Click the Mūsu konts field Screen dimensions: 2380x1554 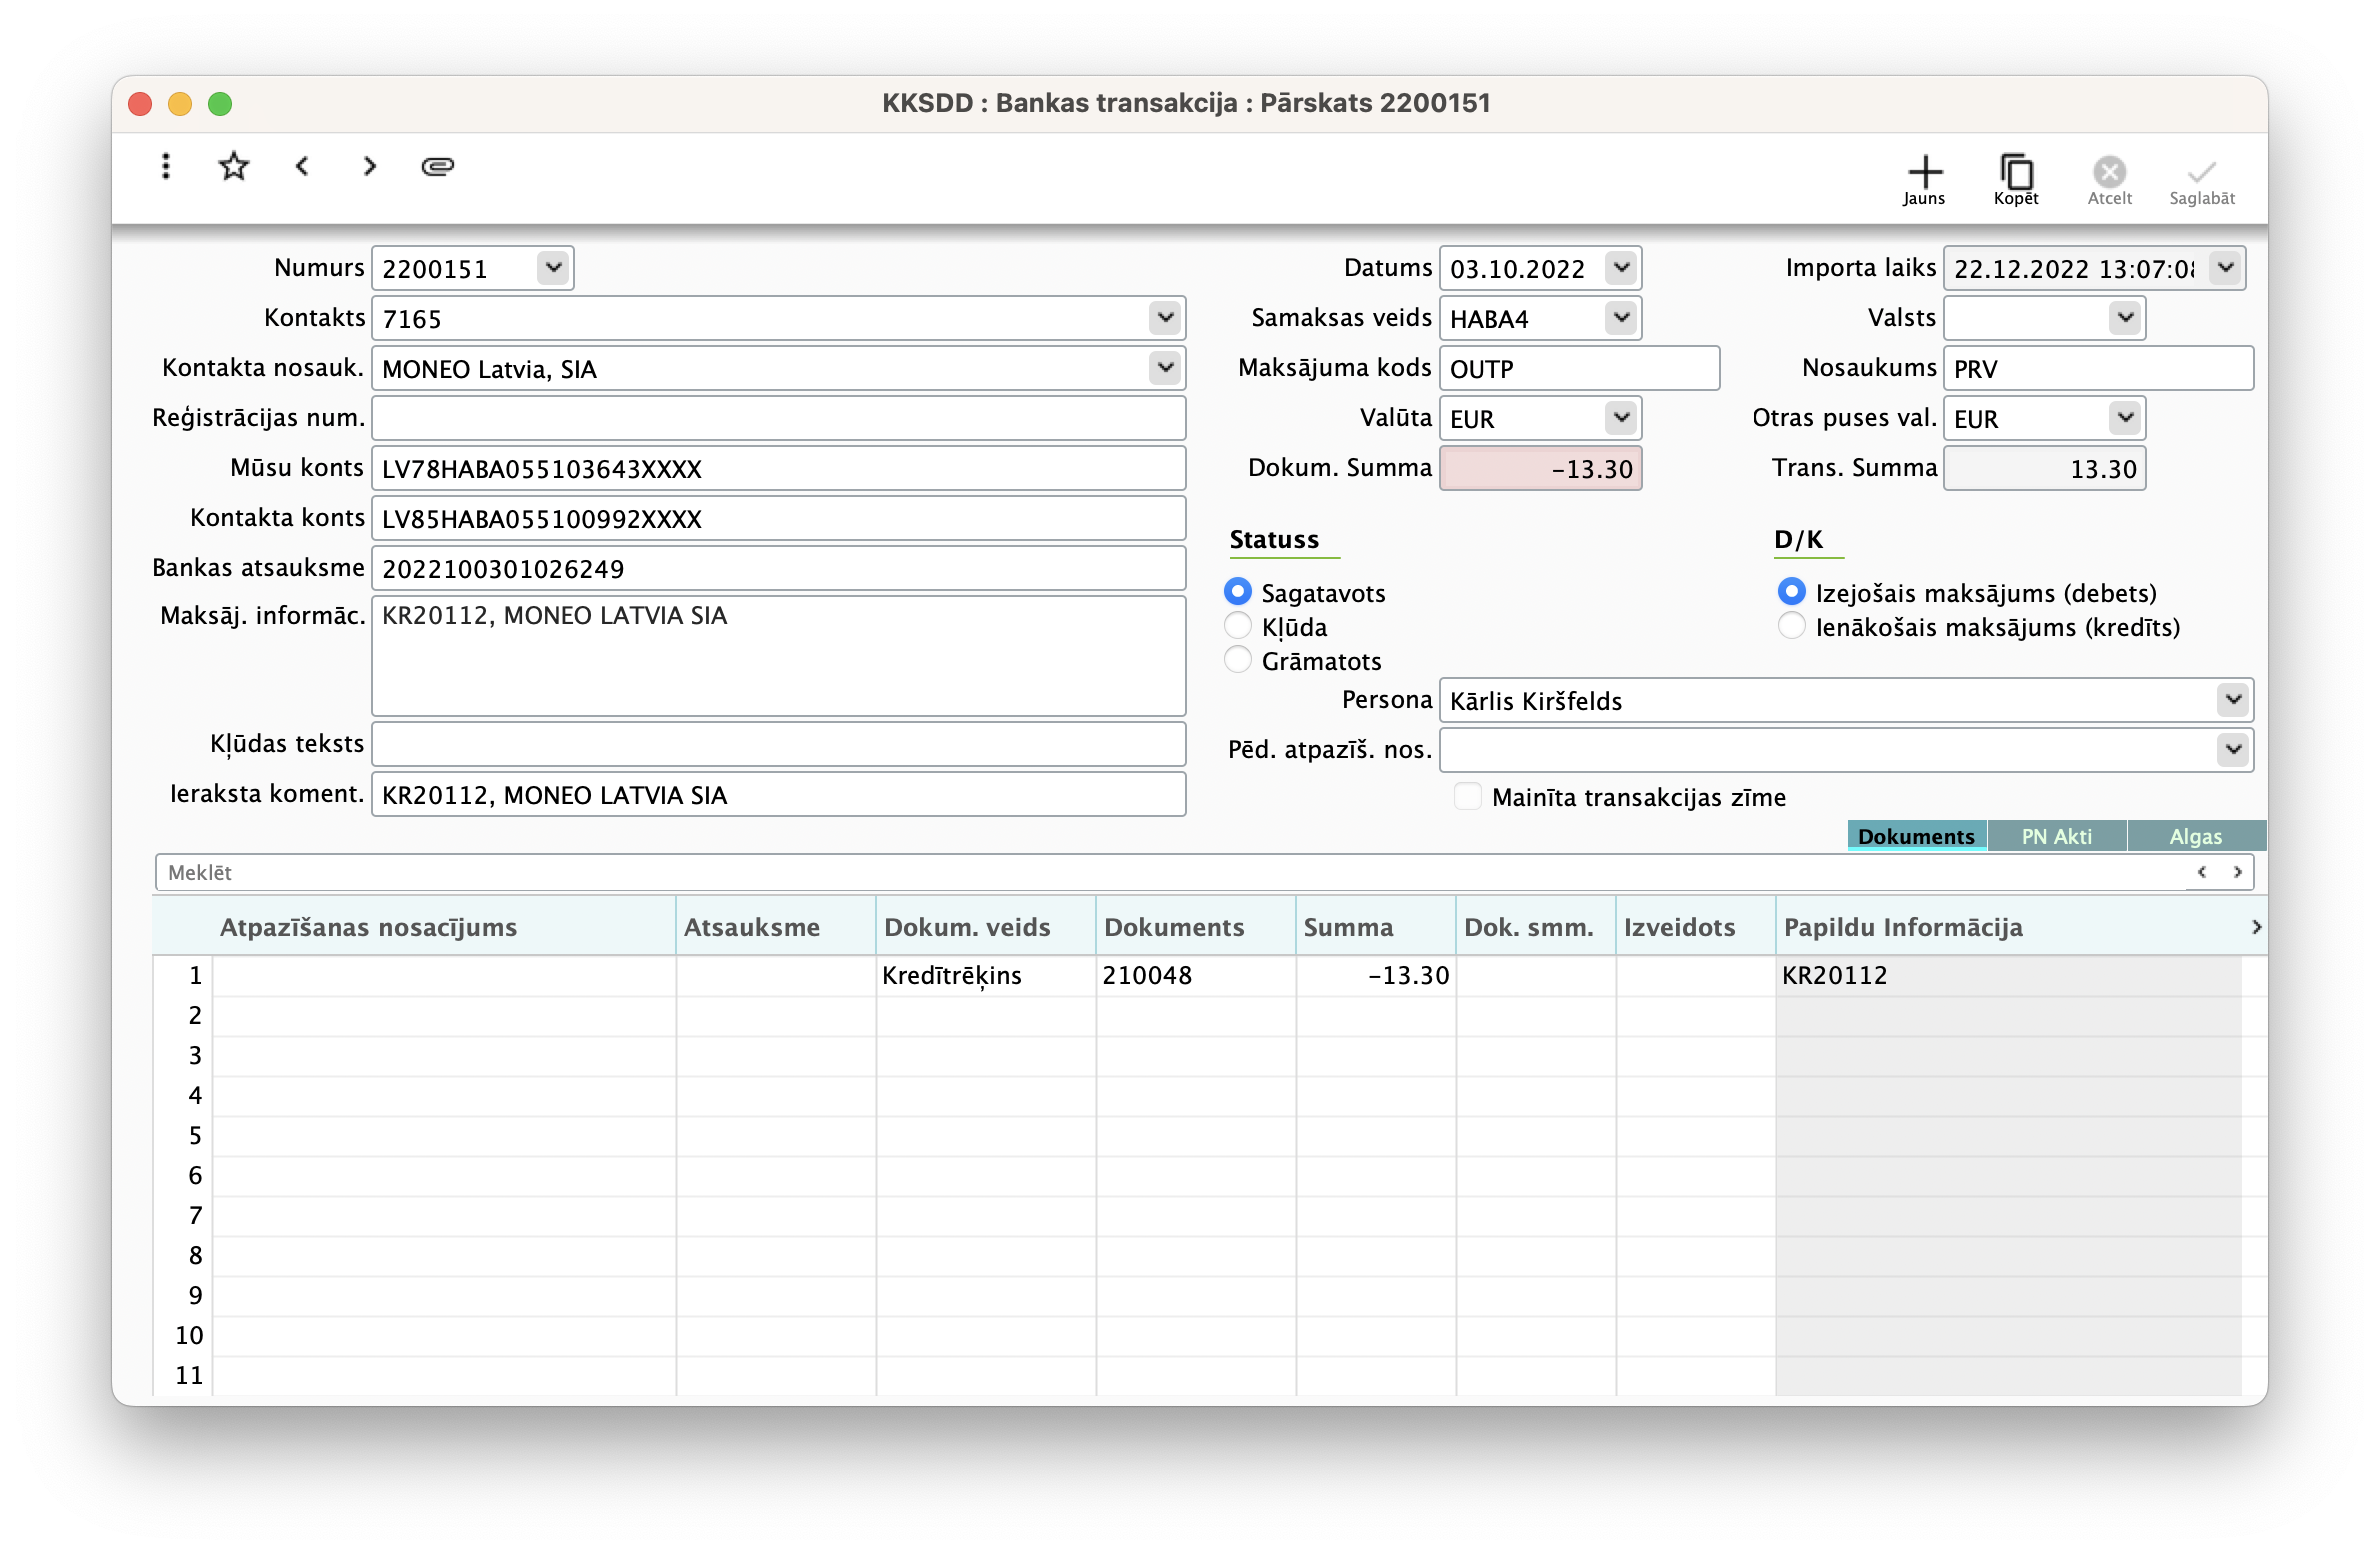pos(778,468)
